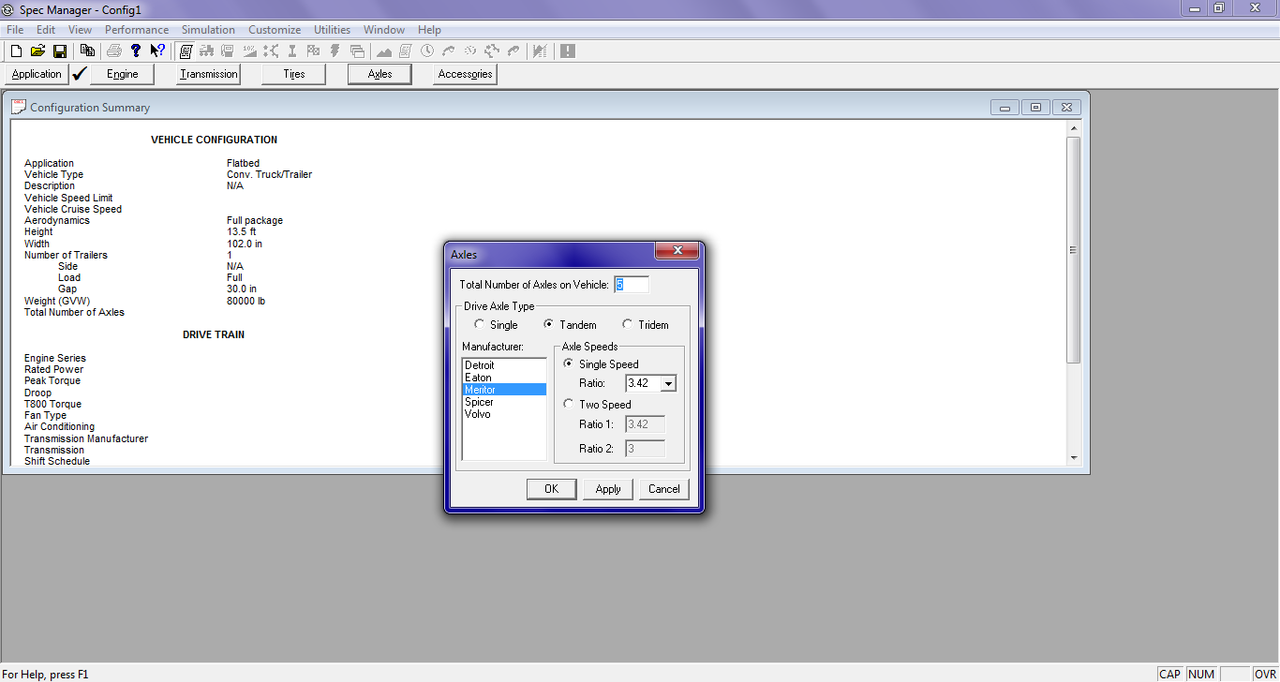Select Spicer in the Manufacturer list
This screenshot has width=1280, height=682.
pyautogui.click(x=504, y=402)
